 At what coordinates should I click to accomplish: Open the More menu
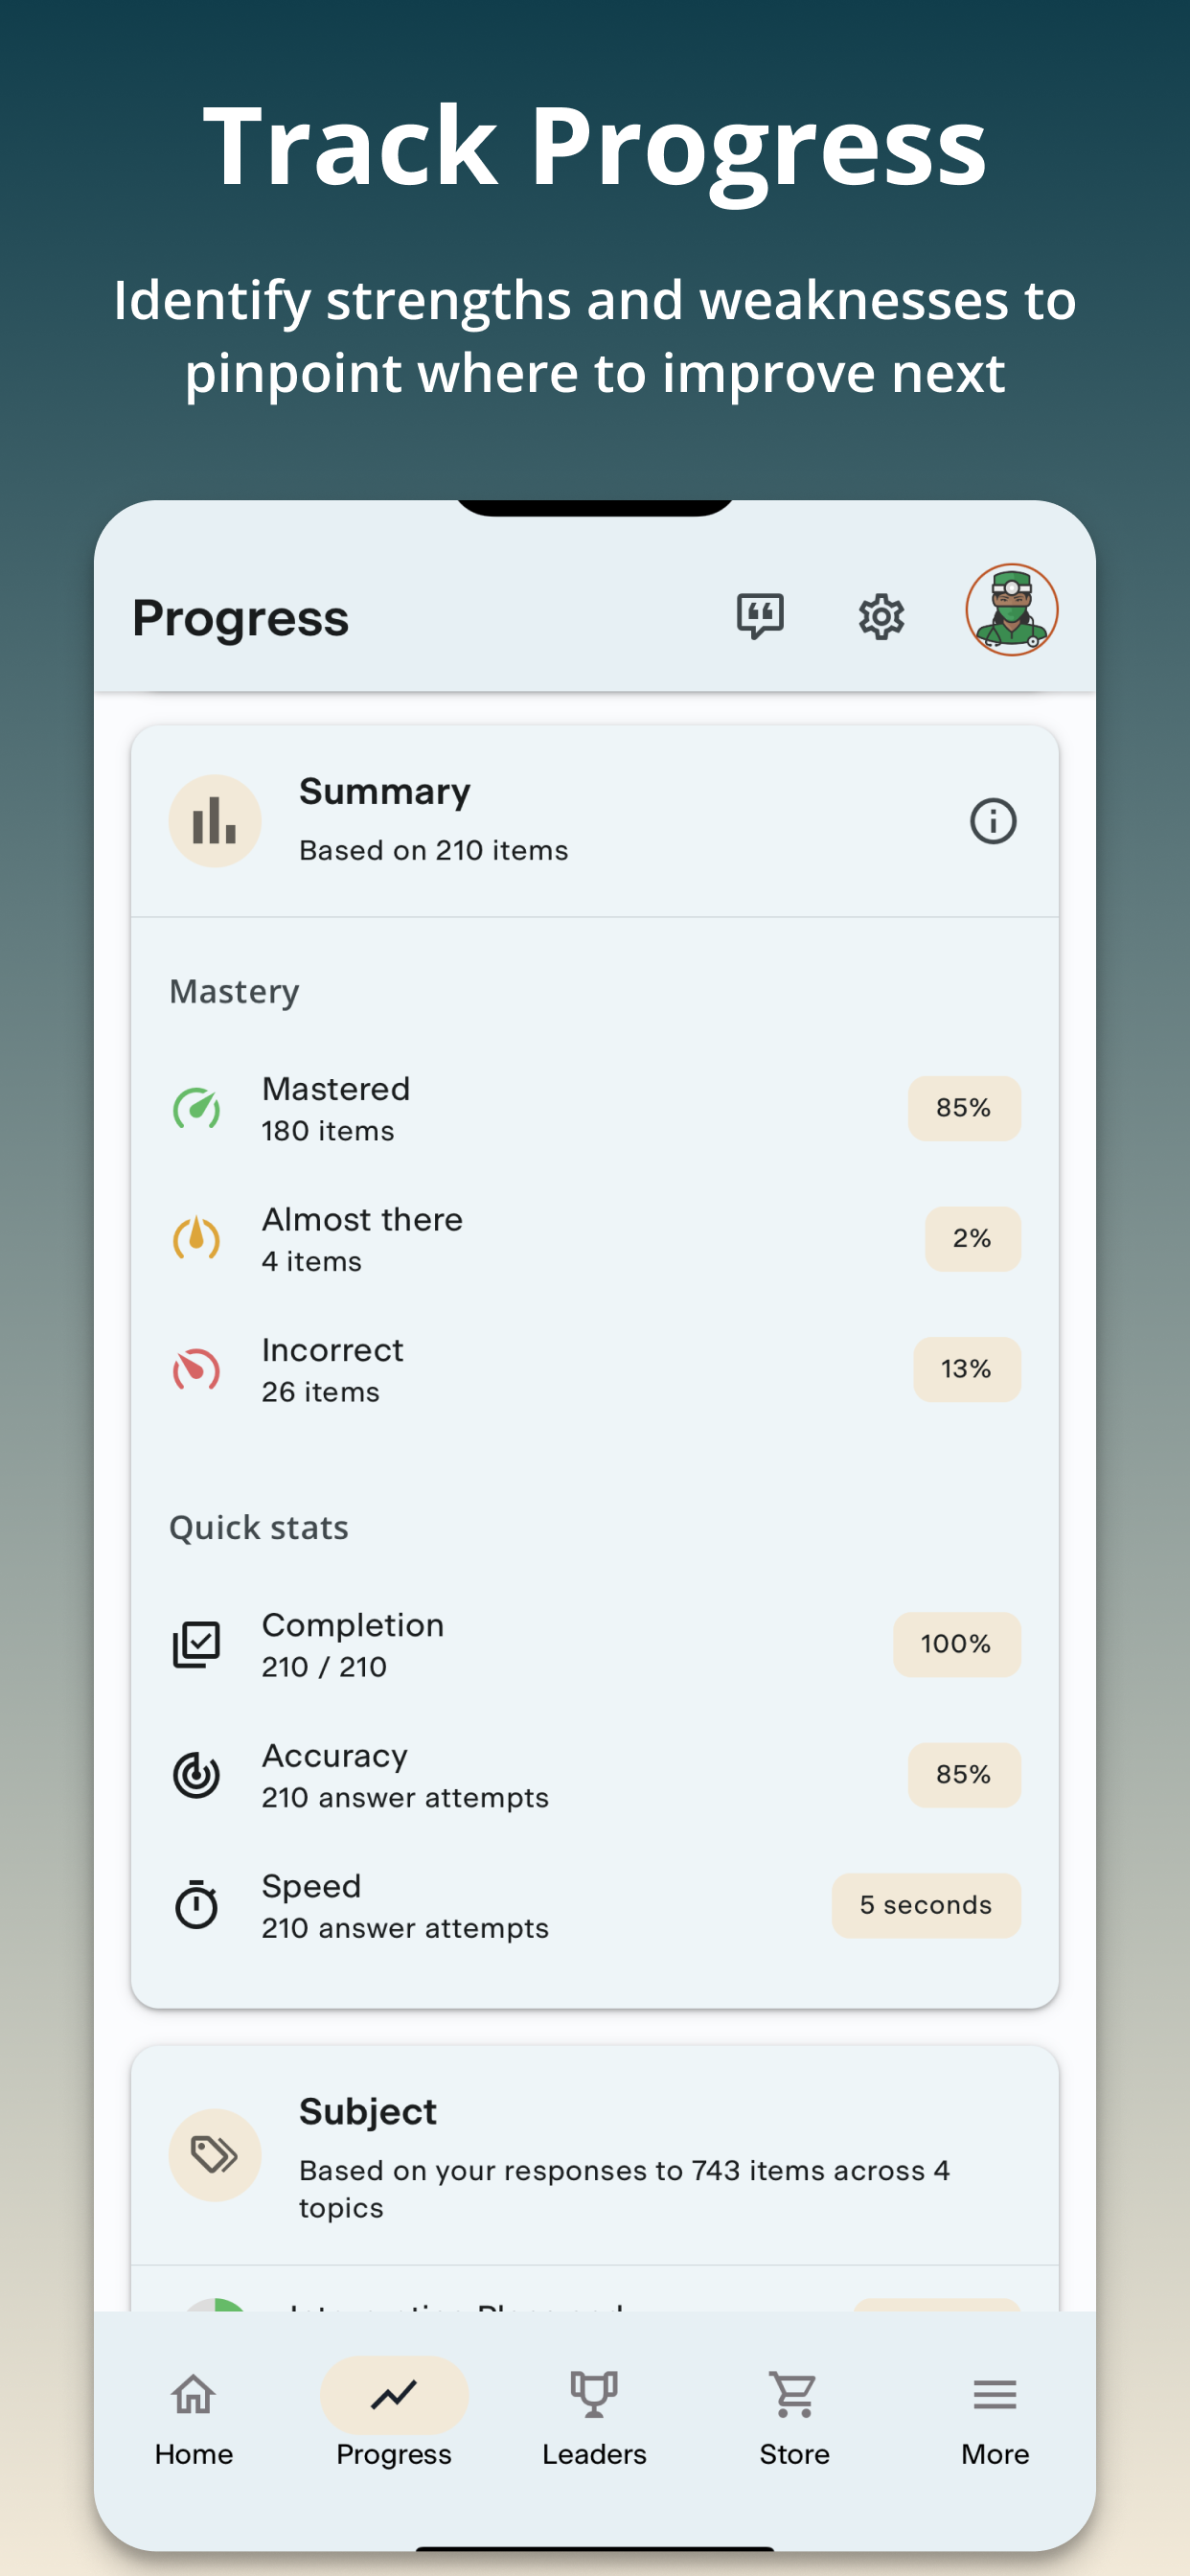(995, 2418)
